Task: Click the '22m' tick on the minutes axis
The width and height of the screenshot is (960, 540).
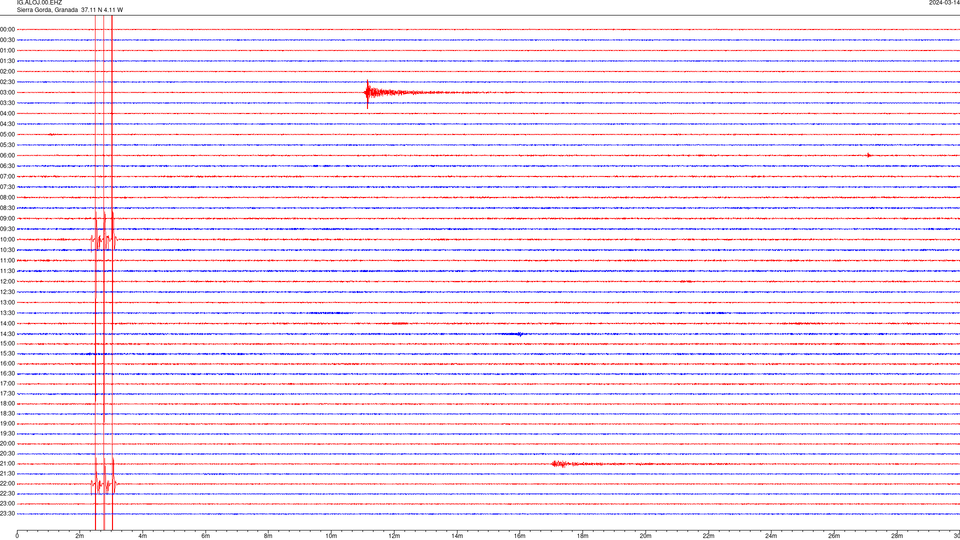Action: [708, 536]
